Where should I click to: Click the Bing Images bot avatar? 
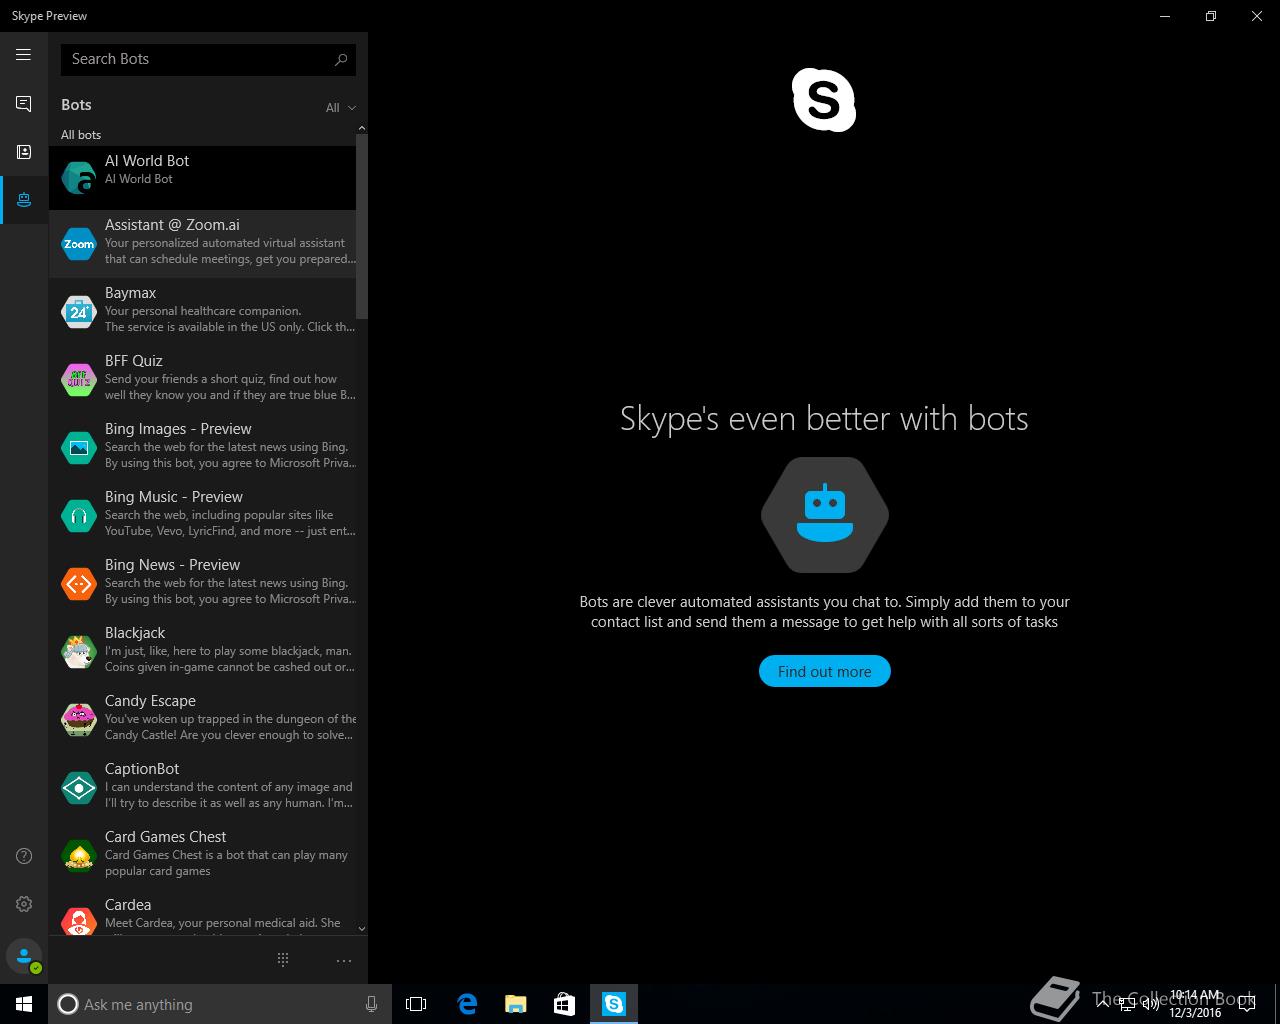pos(79,448)
